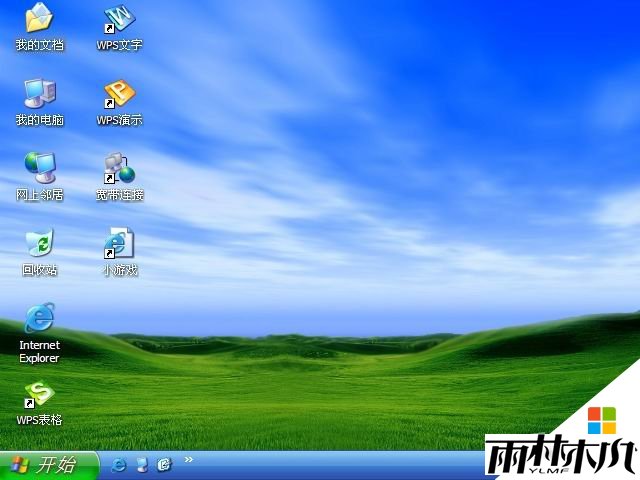Image resolution: width=640 pixels, height=480 pixels.
Task: Click the four-color Windows logo in corner
Action: 601,420
